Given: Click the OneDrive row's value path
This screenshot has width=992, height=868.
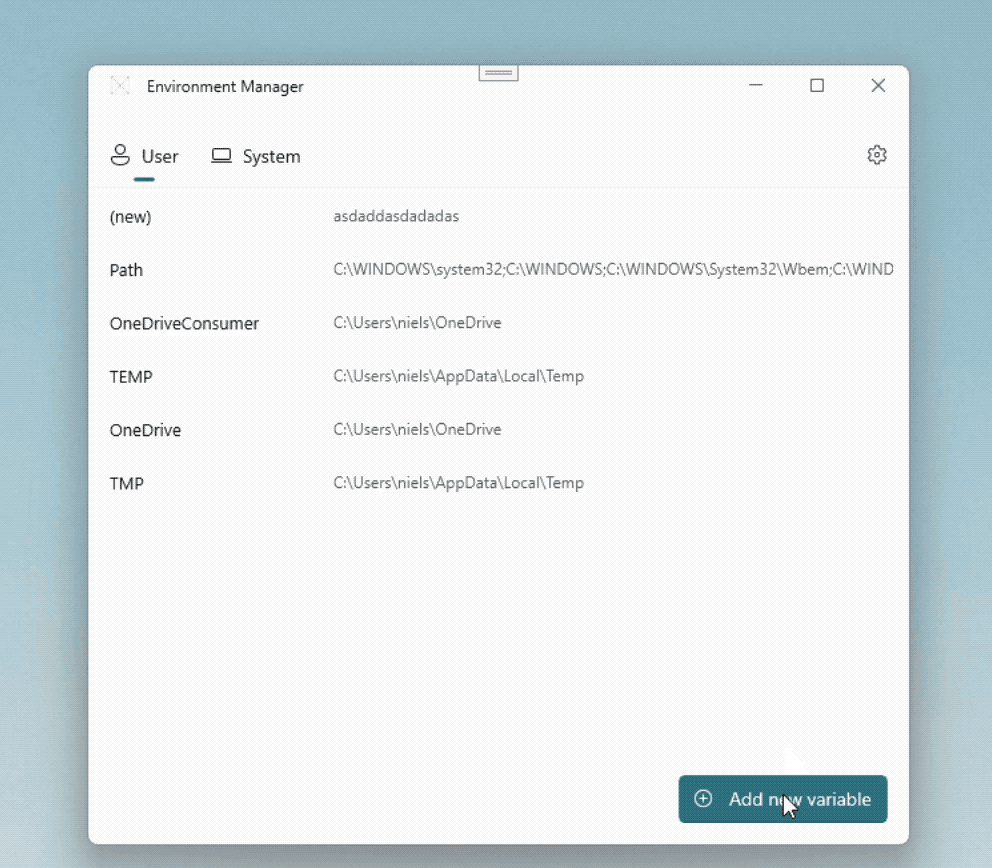Looking at the screenshot, I should [x=417, y=430].
